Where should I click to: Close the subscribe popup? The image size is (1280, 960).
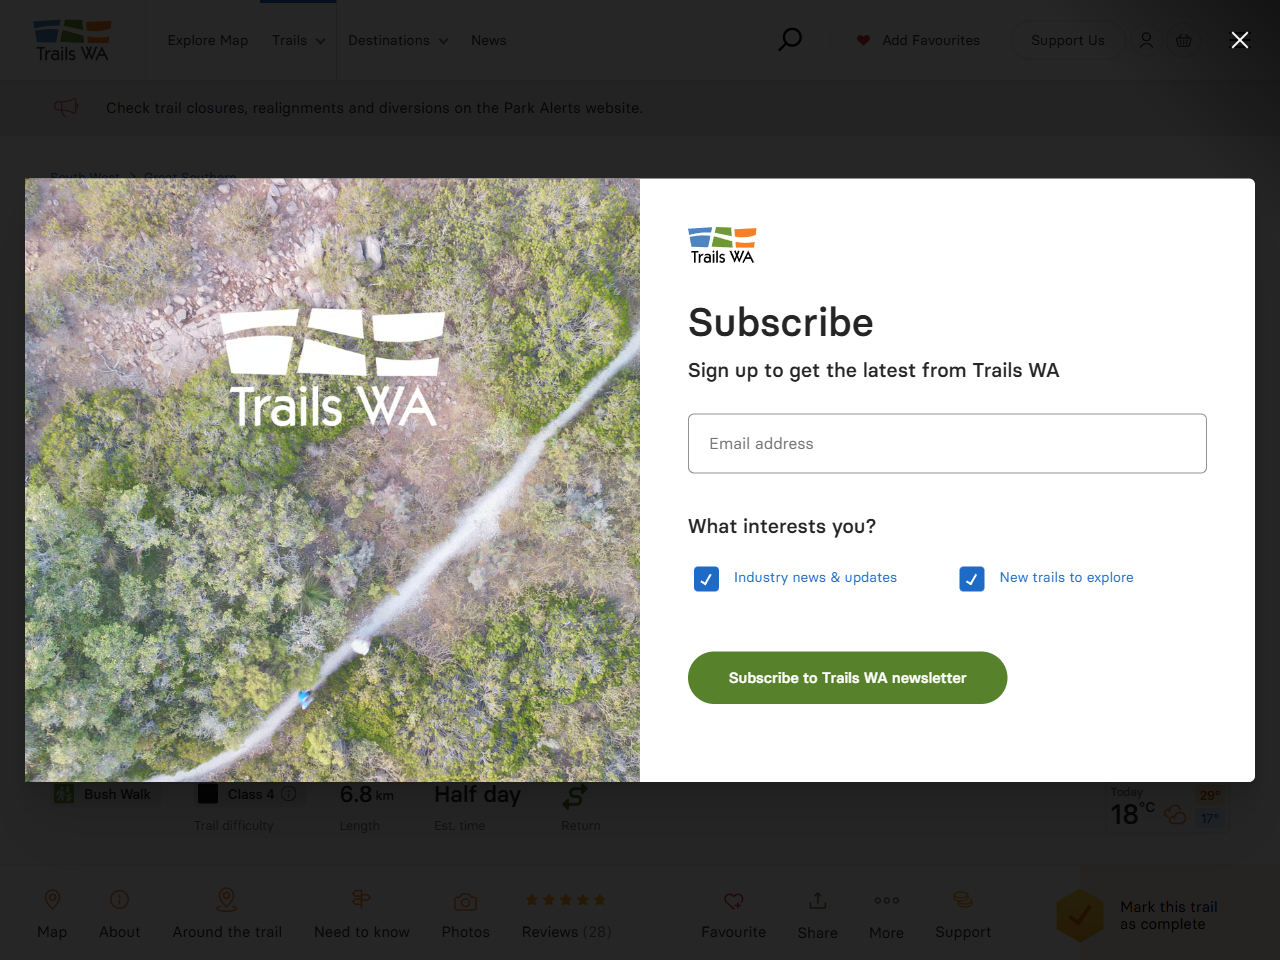tap(1240, 40)
